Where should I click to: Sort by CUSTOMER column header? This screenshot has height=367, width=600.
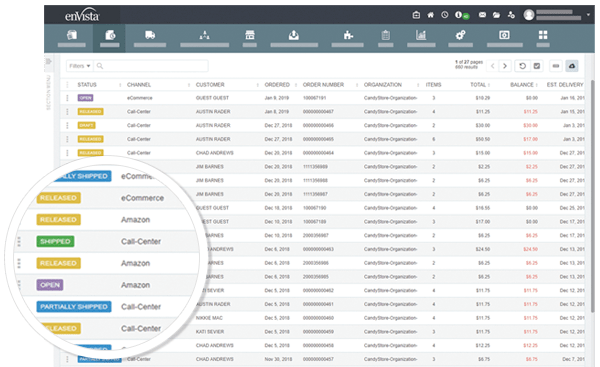[210, 85]
